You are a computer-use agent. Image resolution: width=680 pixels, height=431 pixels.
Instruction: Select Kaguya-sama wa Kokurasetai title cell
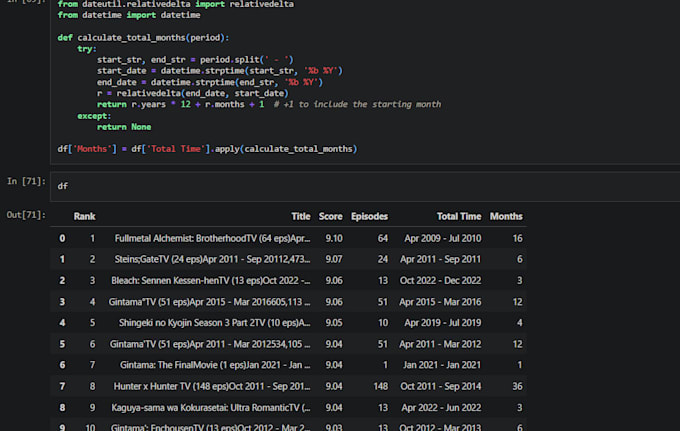click(211, 408)
